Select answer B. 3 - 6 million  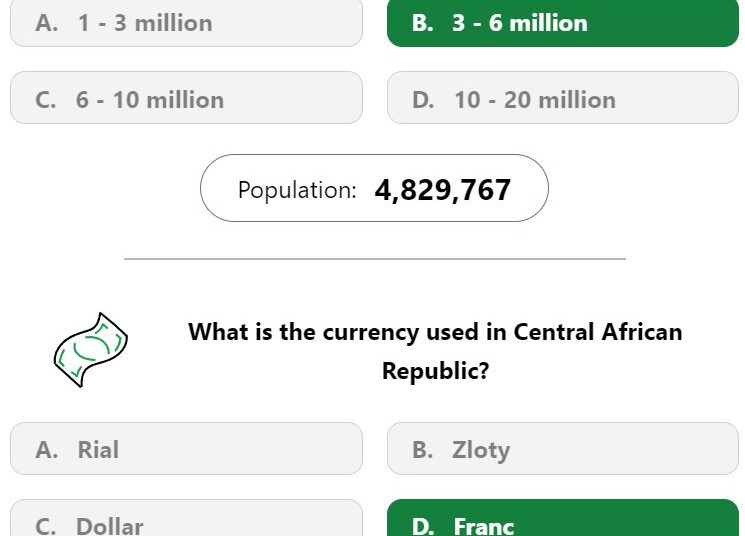(x=563, y=23)
